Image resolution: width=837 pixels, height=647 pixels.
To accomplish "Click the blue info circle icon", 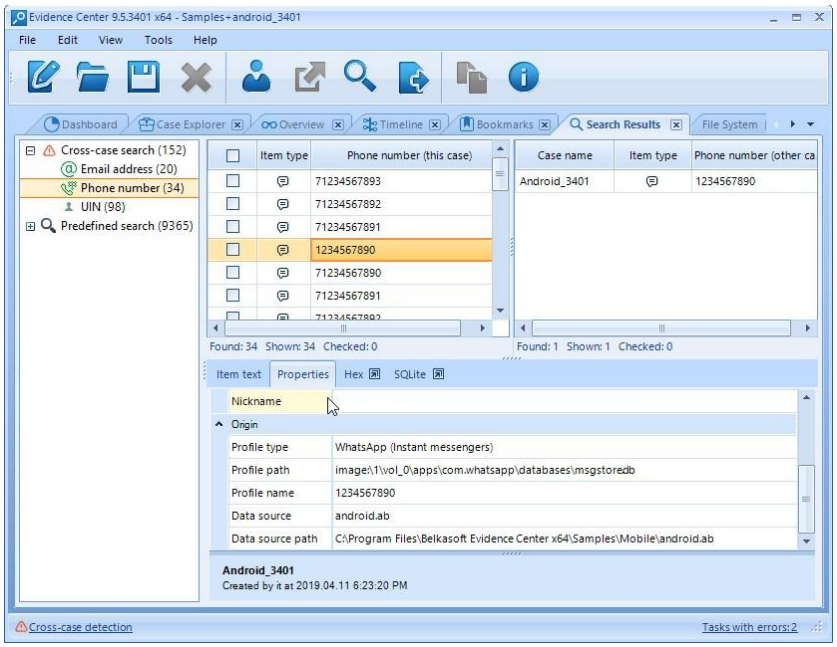I will click(523, 77).
